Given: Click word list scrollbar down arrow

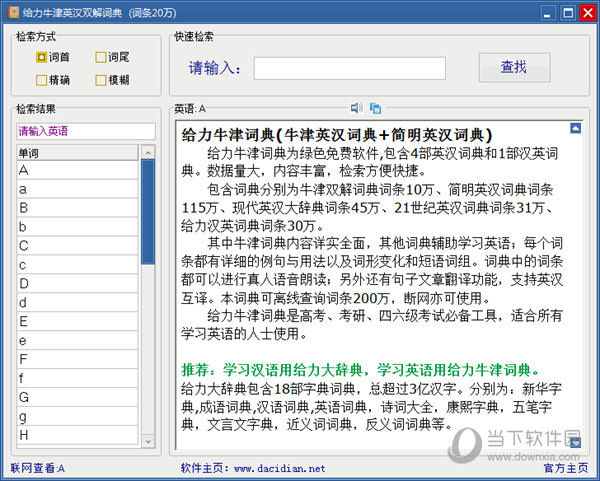Looking at the screenshot, I should [x=148, y=441].
